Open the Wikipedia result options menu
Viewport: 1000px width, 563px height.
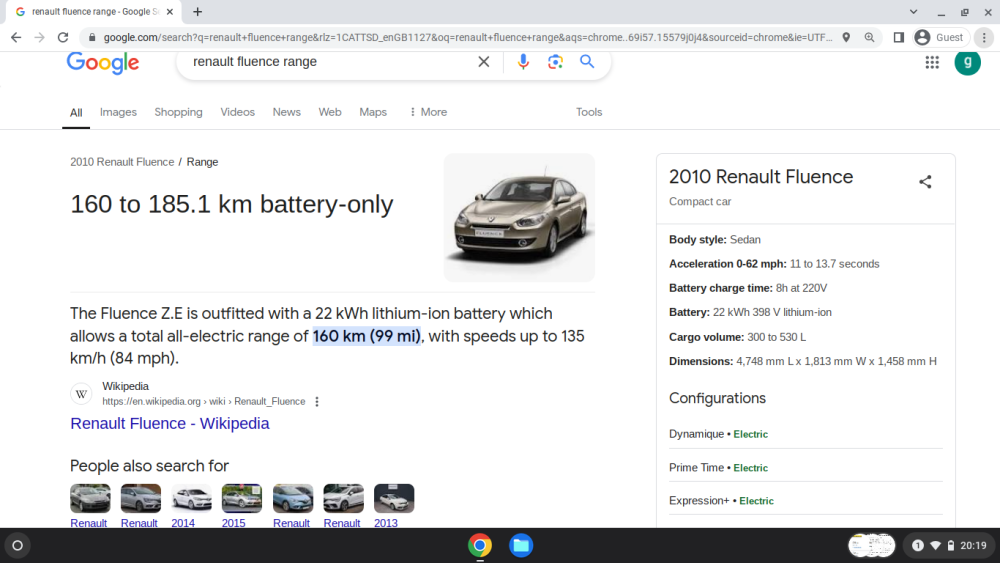pos(317,402)
